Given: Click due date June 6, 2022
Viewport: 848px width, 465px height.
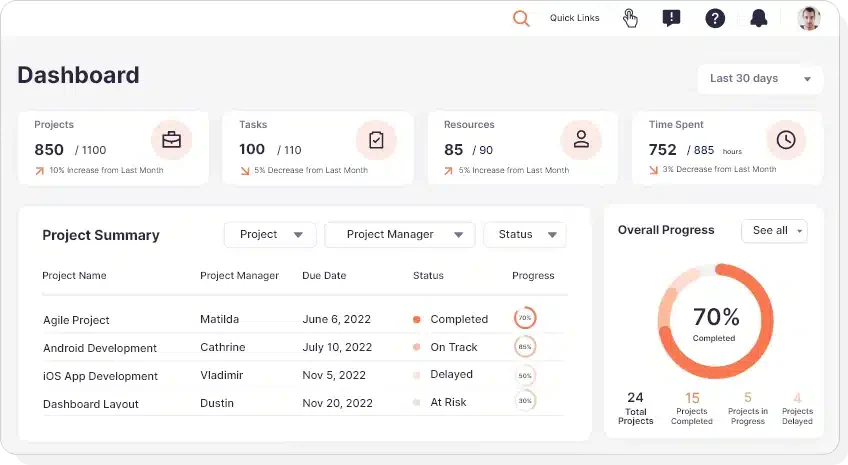Looking at the screenshot, I should click(336, 319).
